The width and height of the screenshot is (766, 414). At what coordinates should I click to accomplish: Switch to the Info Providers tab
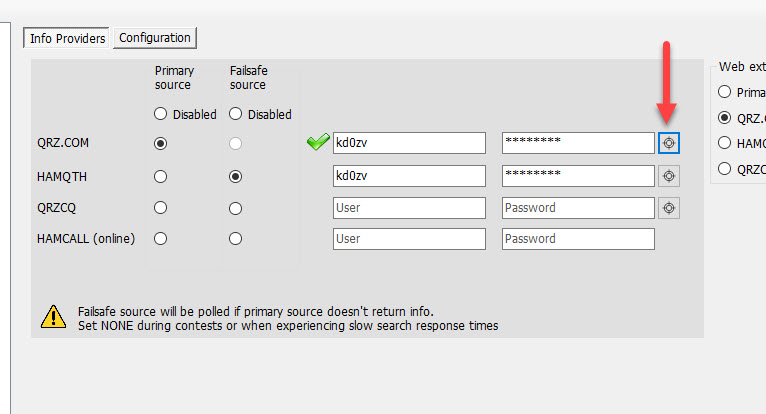67,38
